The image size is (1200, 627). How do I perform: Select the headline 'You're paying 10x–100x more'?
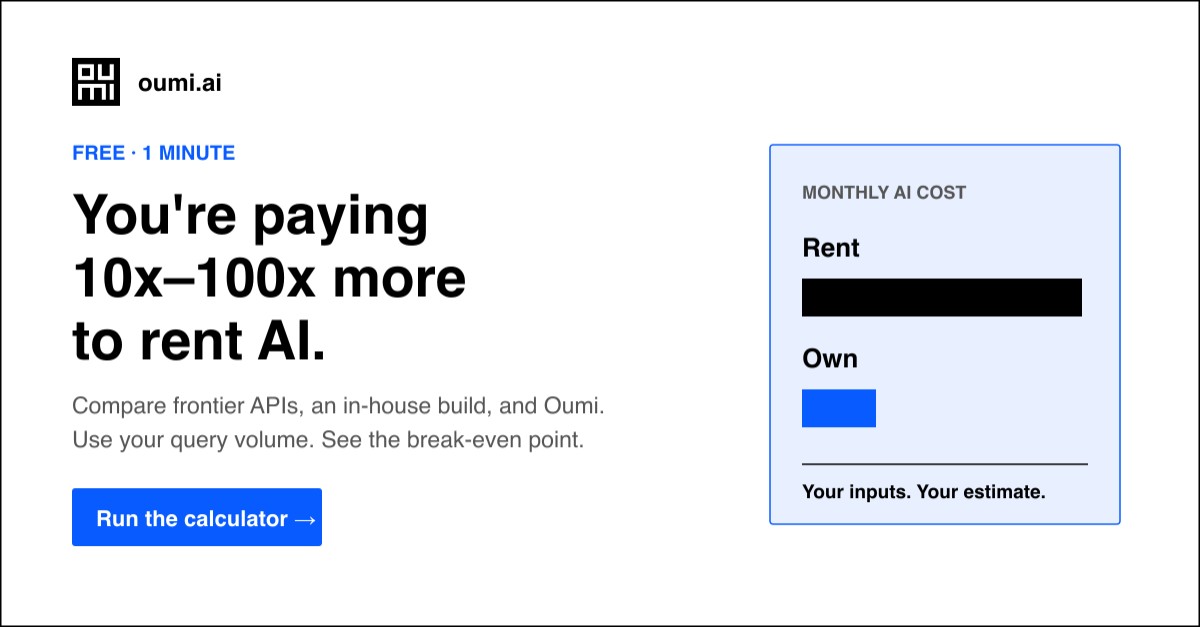[269, 246]
